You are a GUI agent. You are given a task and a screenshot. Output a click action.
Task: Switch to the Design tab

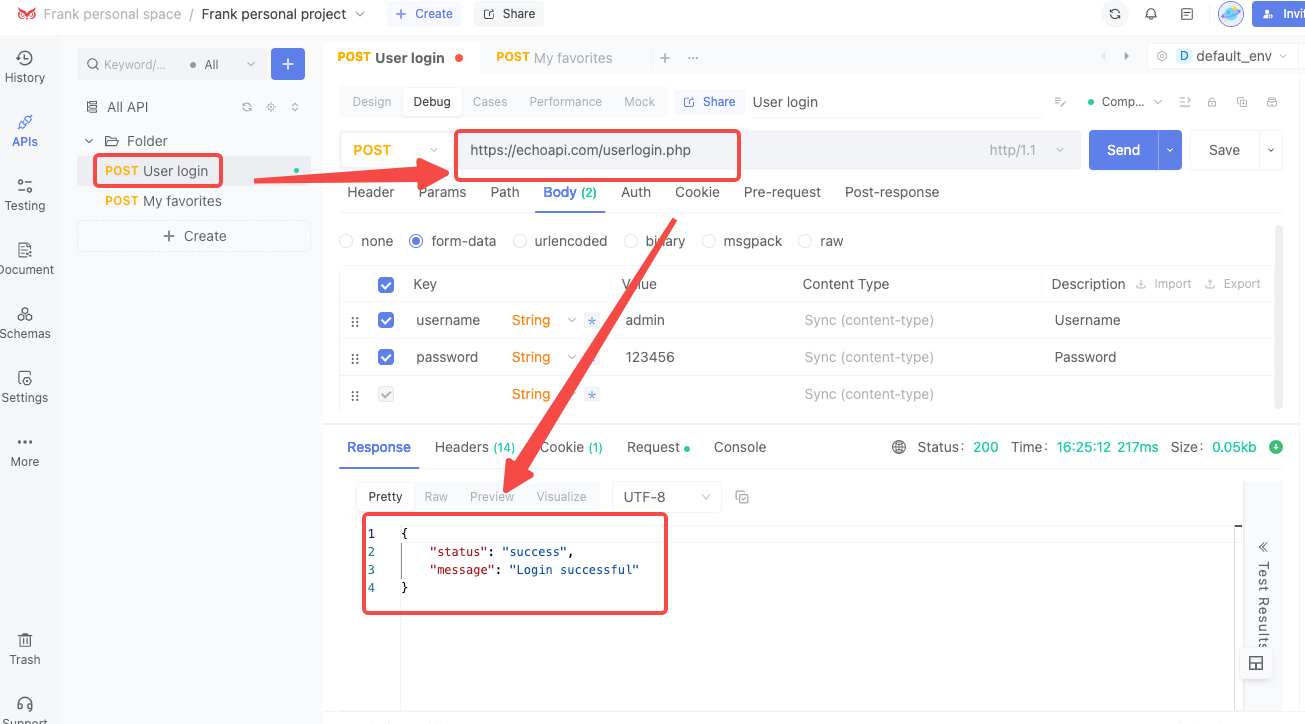(372, 102)
